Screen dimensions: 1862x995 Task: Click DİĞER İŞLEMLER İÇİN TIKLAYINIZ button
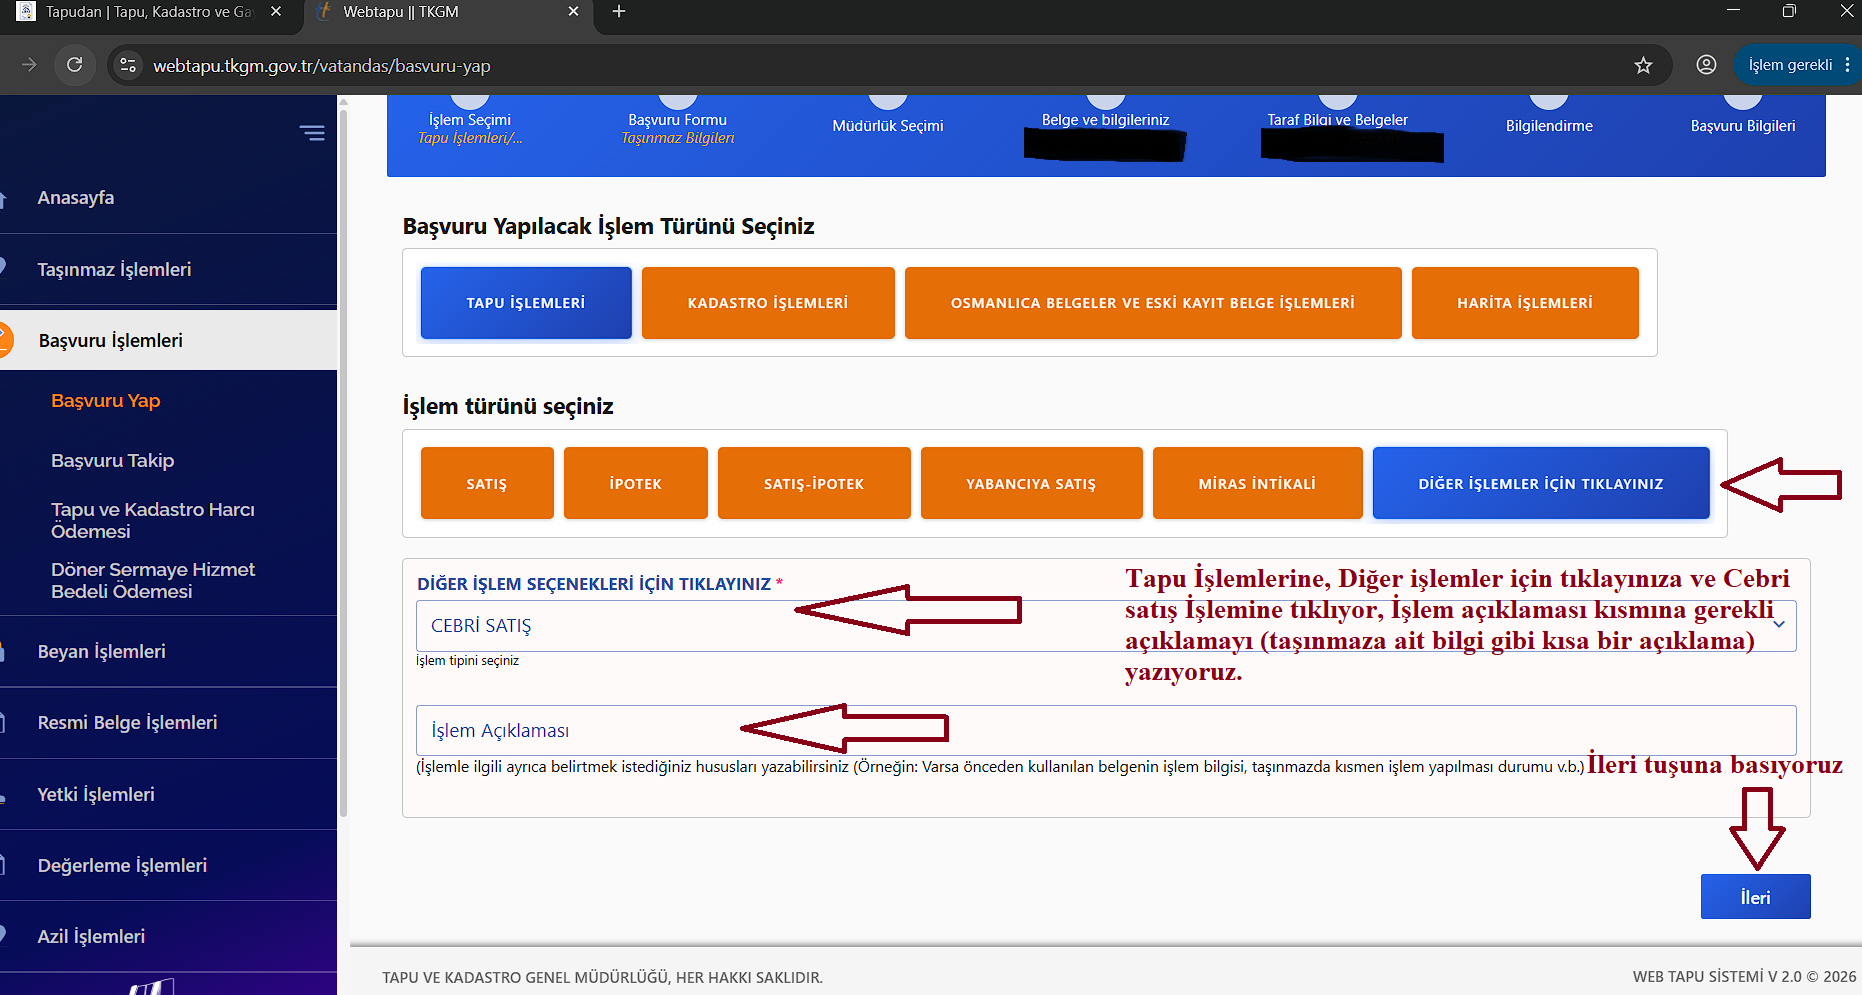pyautogui.click(x=1541, y=483)
